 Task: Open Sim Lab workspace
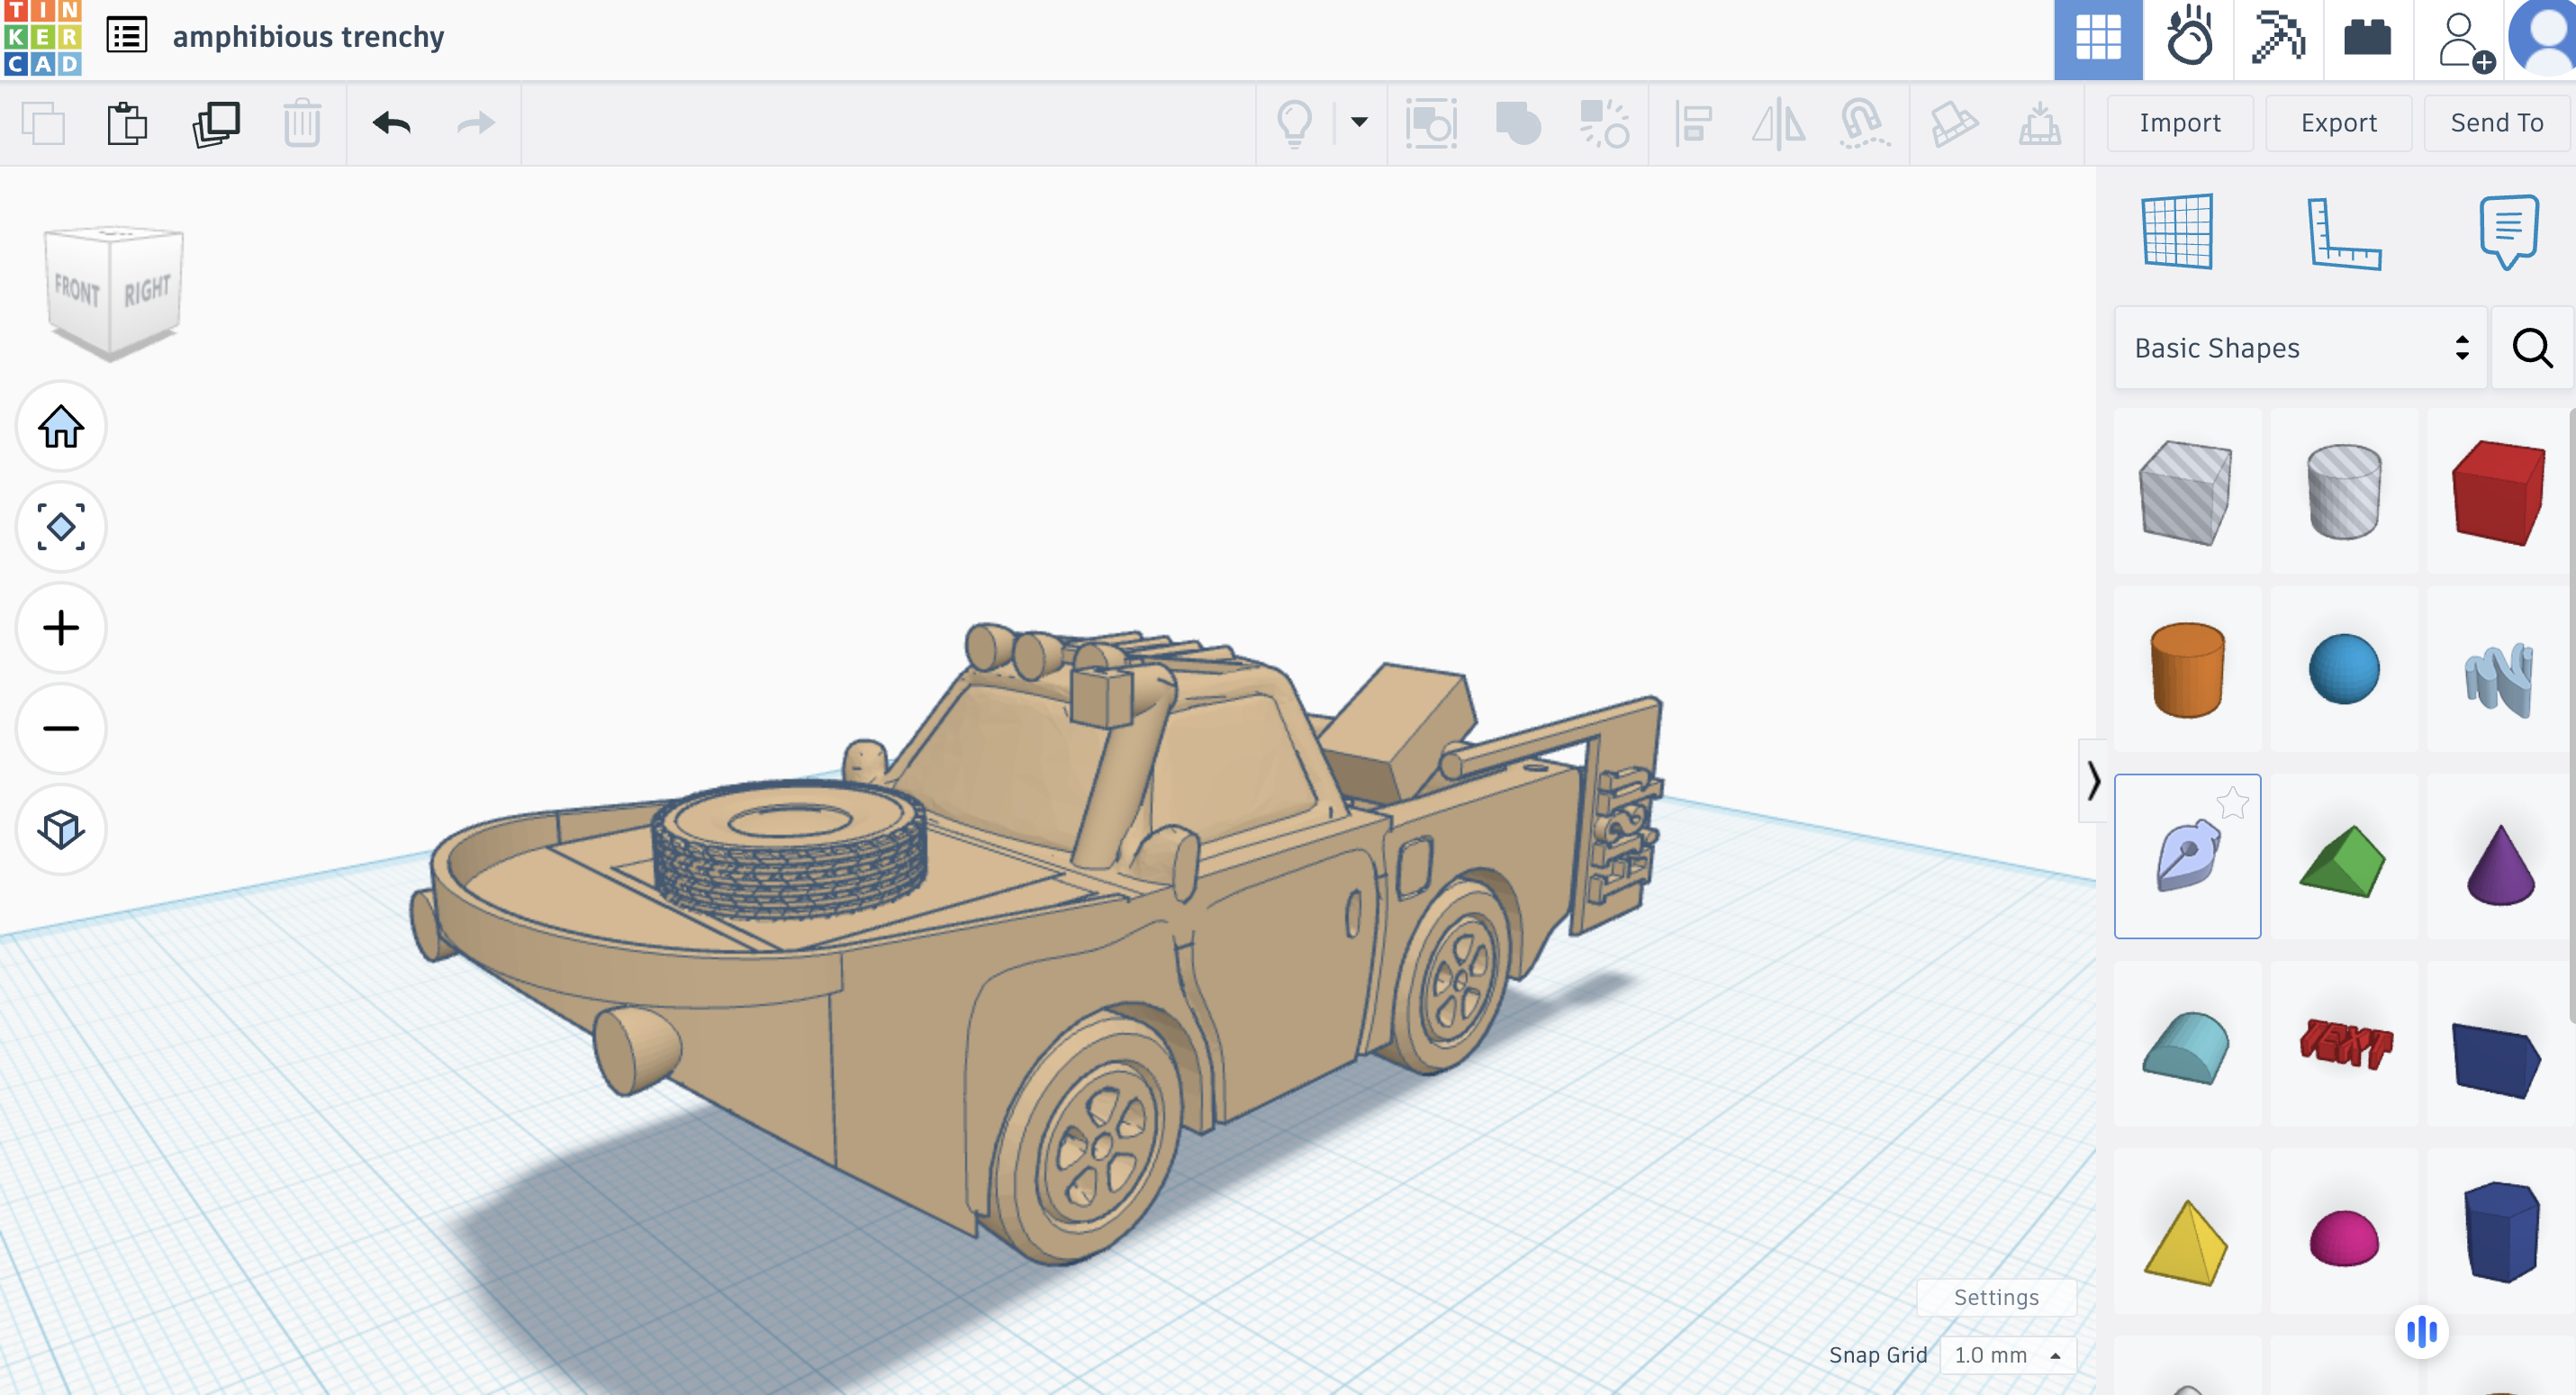click(2188, 39)
